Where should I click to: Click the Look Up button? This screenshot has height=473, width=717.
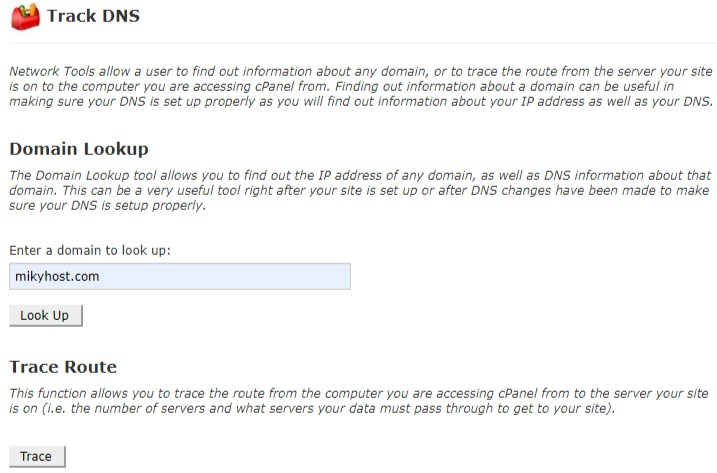(46, 316)
